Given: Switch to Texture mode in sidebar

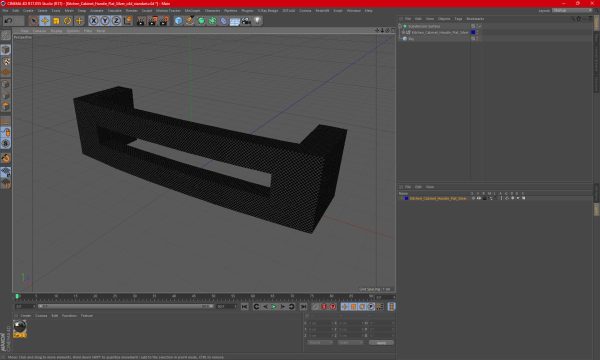Looking at the screenshot, I should (x=6, y=61).
